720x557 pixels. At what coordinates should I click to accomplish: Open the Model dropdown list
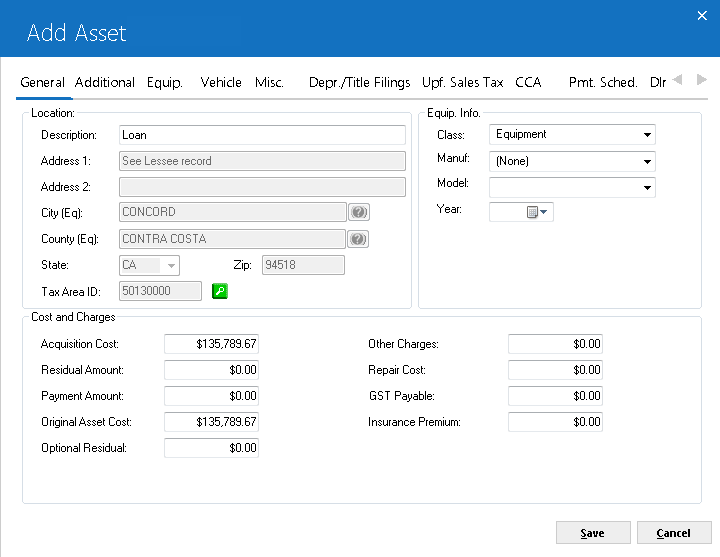(647, 187)
